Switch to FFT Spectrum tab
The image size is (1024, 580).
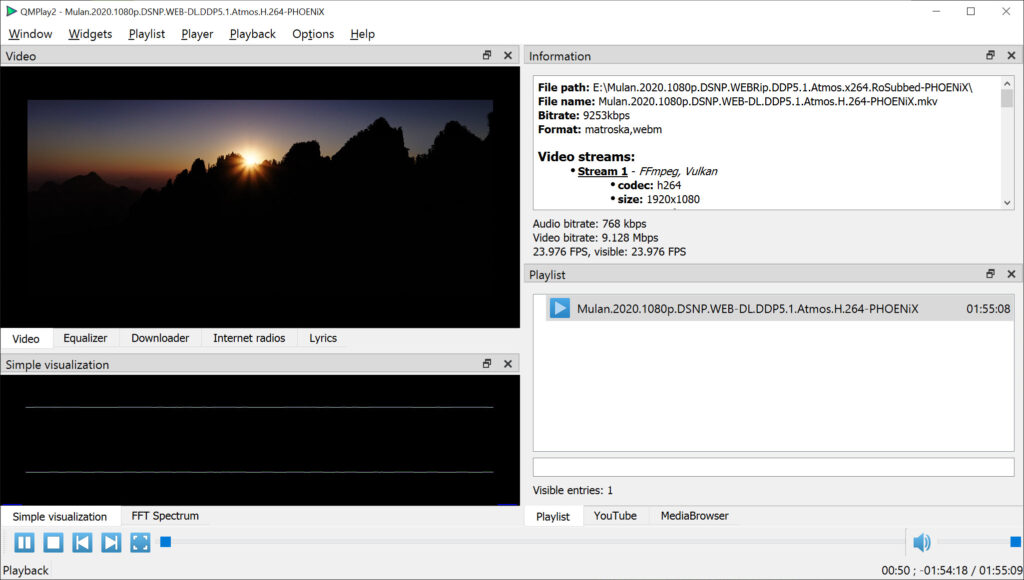[165, 516]
